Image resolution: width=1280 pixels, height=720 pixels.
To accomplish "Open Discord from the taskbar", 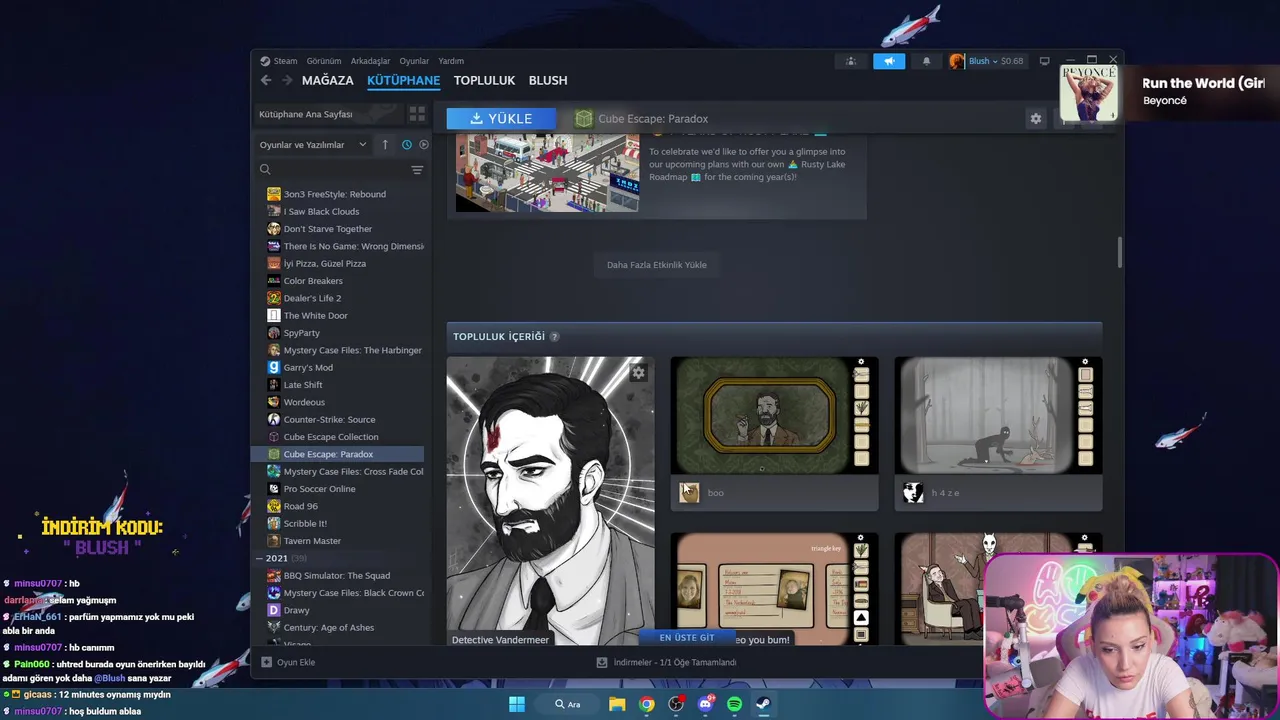I will [x=706, y=704].
